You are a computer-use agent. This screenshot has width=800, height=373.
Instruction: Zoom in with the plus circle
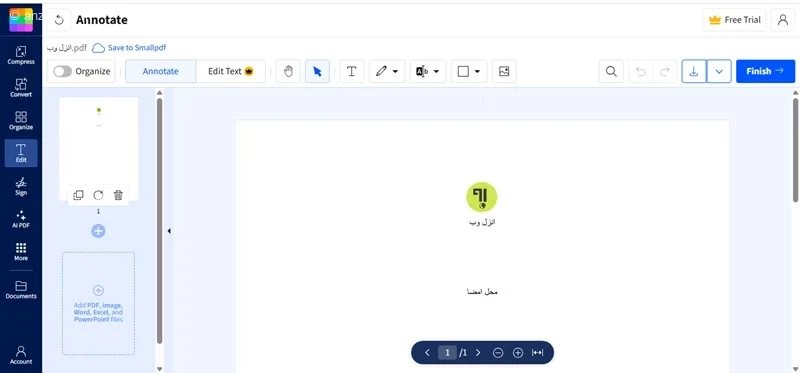click(518, 353)
